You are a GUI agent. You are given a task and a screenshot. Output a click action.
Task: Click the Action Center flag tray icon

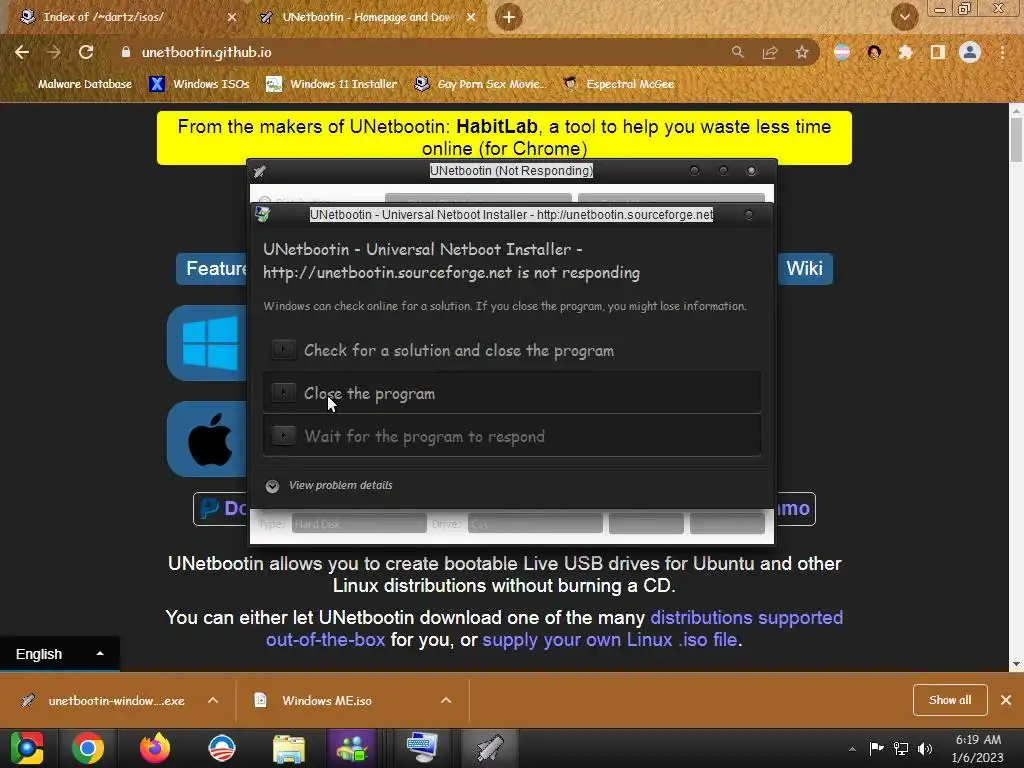pyautogui.click(x=876, y=749)
